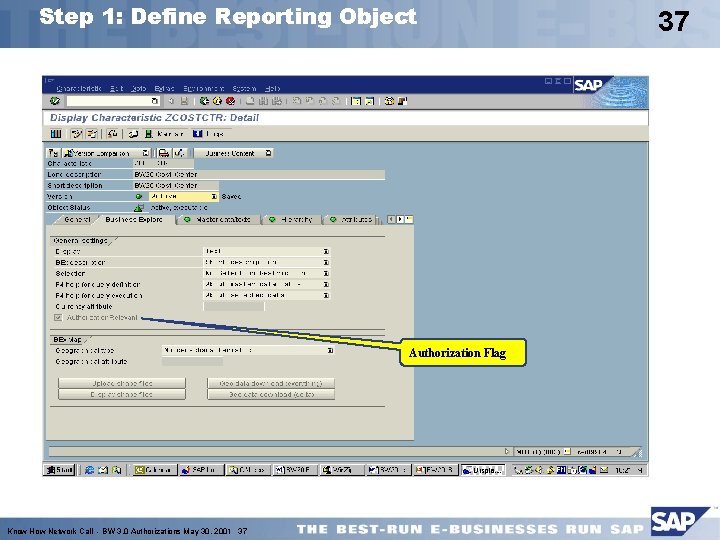Open the Selection dropdown
The width and height of the screenshot is (720, 540).
tap(326, 273)
